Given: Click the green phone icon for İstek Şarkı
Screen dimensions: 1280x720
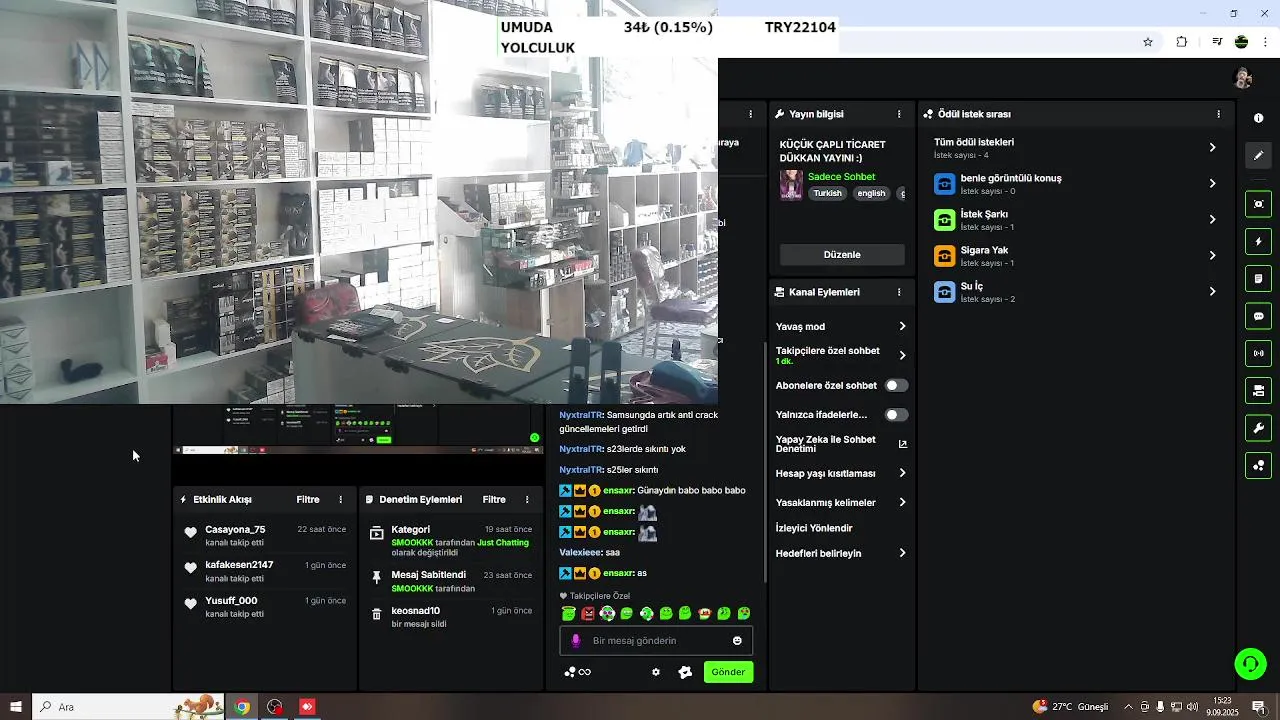Looking at the screenshot, I should [x=944, y=220].
